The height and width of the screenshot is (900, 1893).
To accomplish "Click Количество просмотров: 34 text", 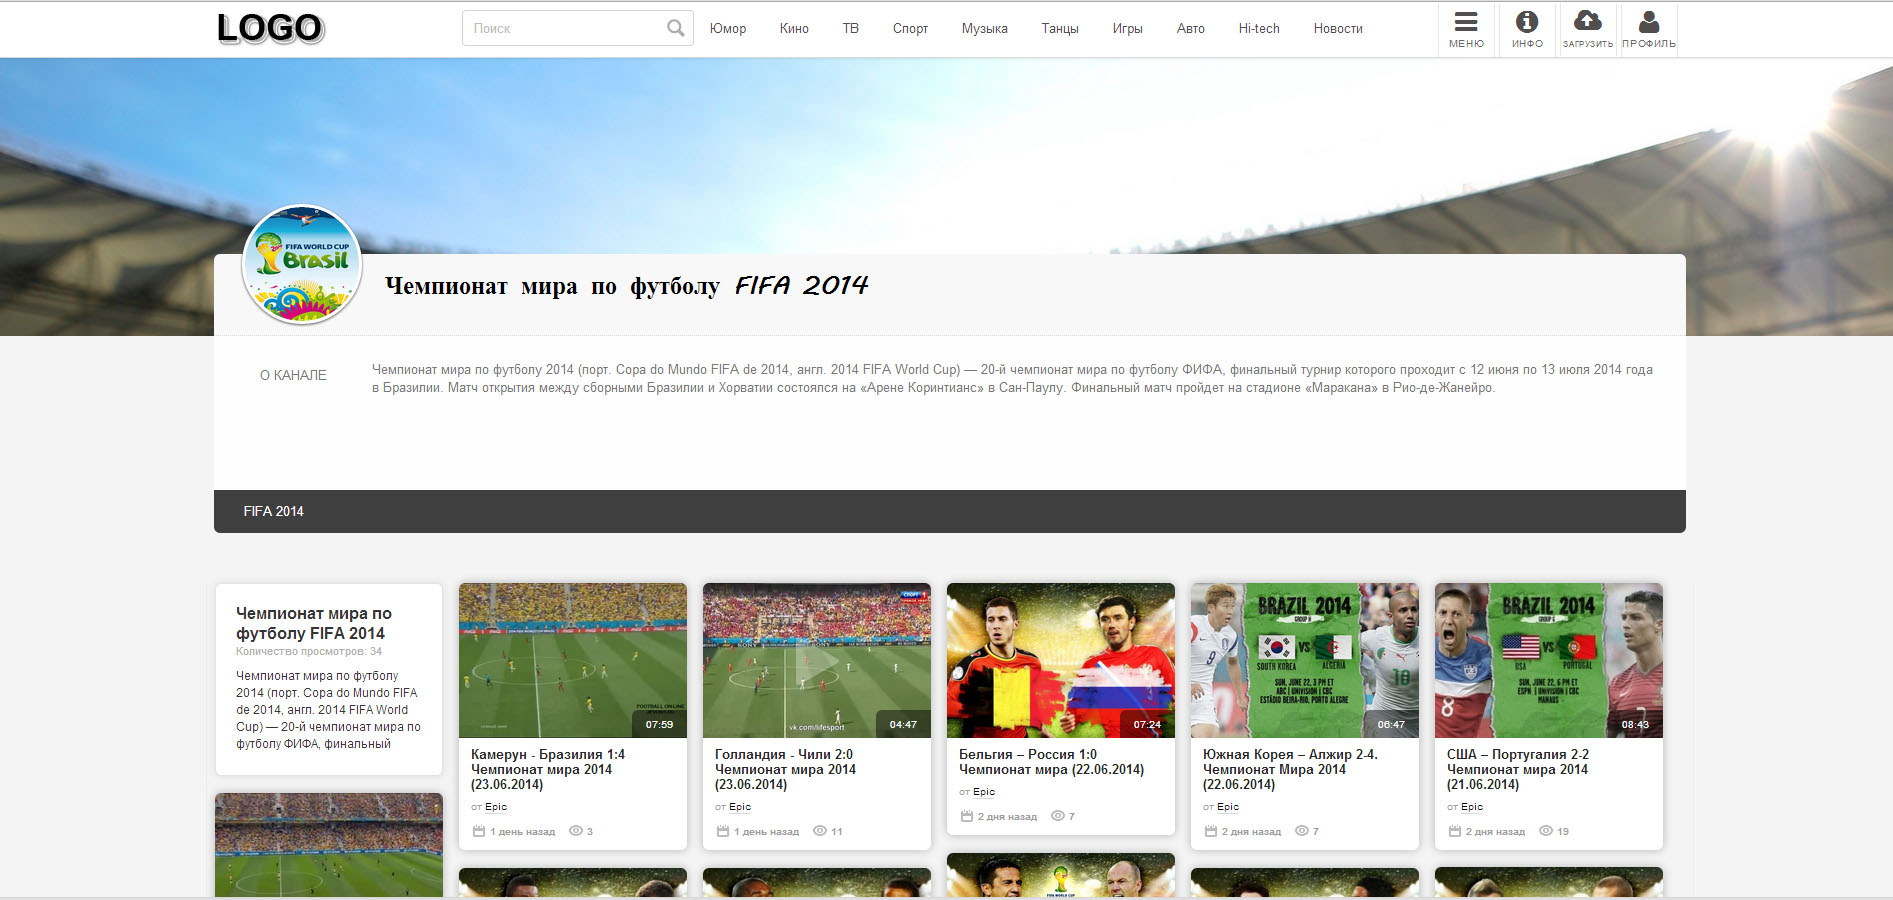I will point(309,651).
